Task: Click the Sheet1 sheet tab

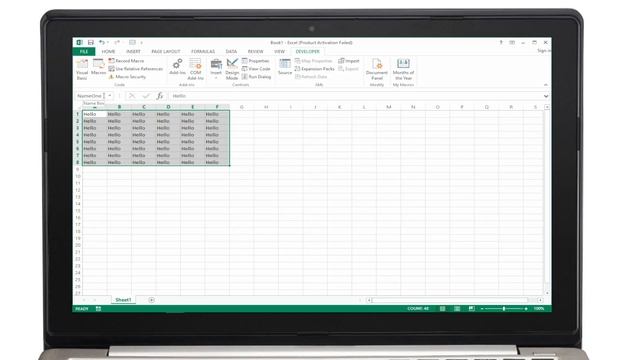Action: (123, 300)
